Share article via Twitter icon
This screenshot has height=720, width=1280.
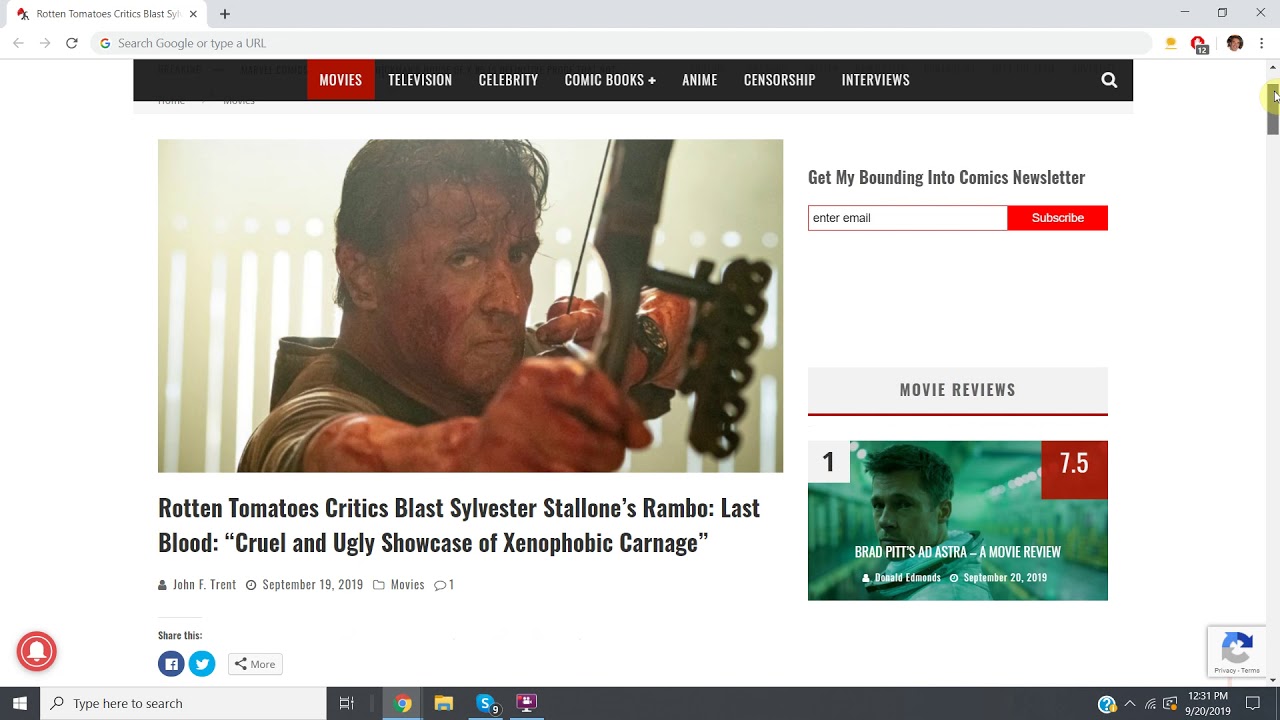pyautogui.click(x=202, y=664)
